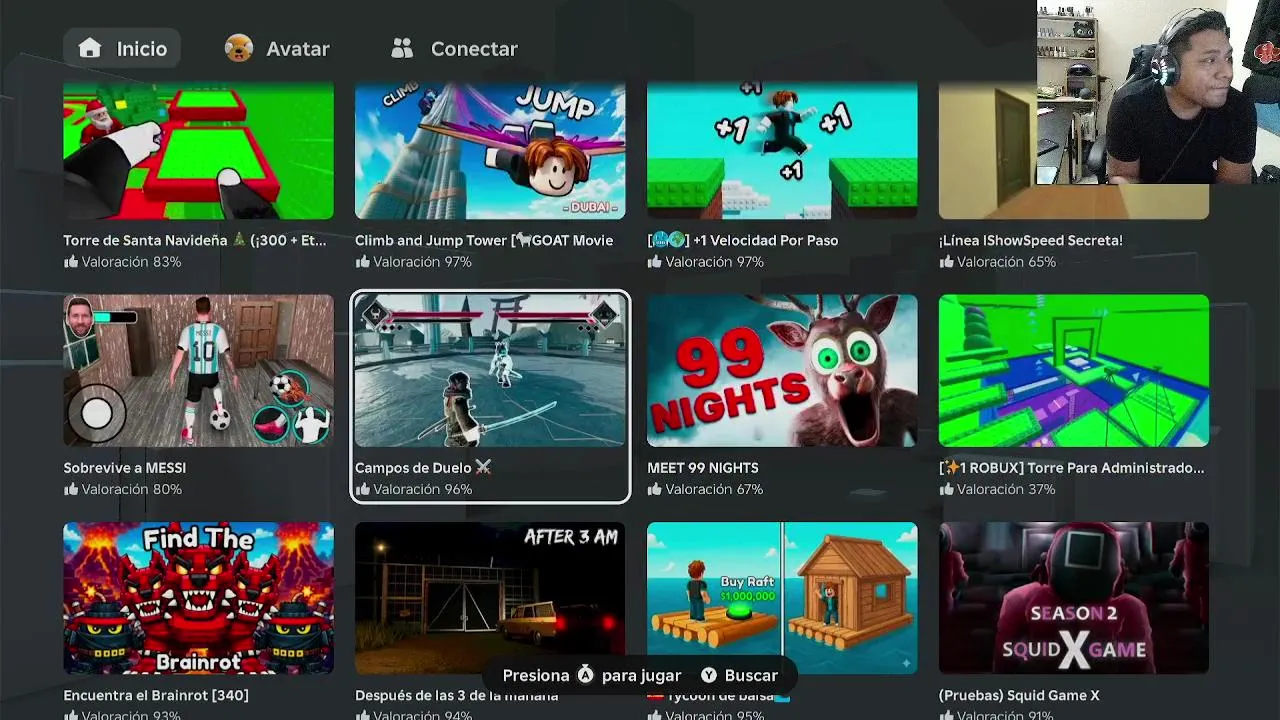Click the Y button Buscar icon
This screenshot has width=1280, height=720.
pyautogui.click(x=709, y=675)
